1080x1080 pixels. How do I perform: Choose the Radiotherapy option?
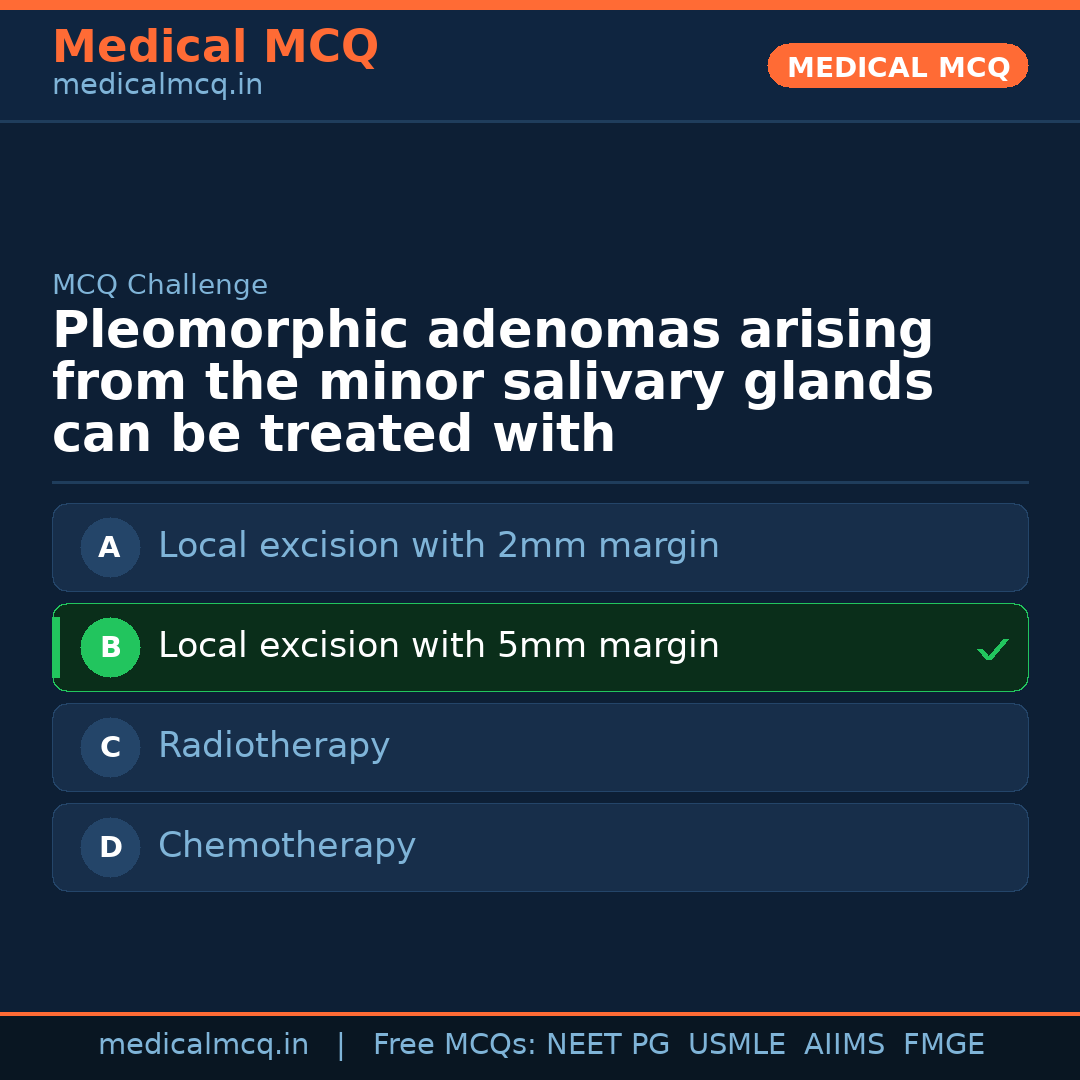(x=273, y=746)
